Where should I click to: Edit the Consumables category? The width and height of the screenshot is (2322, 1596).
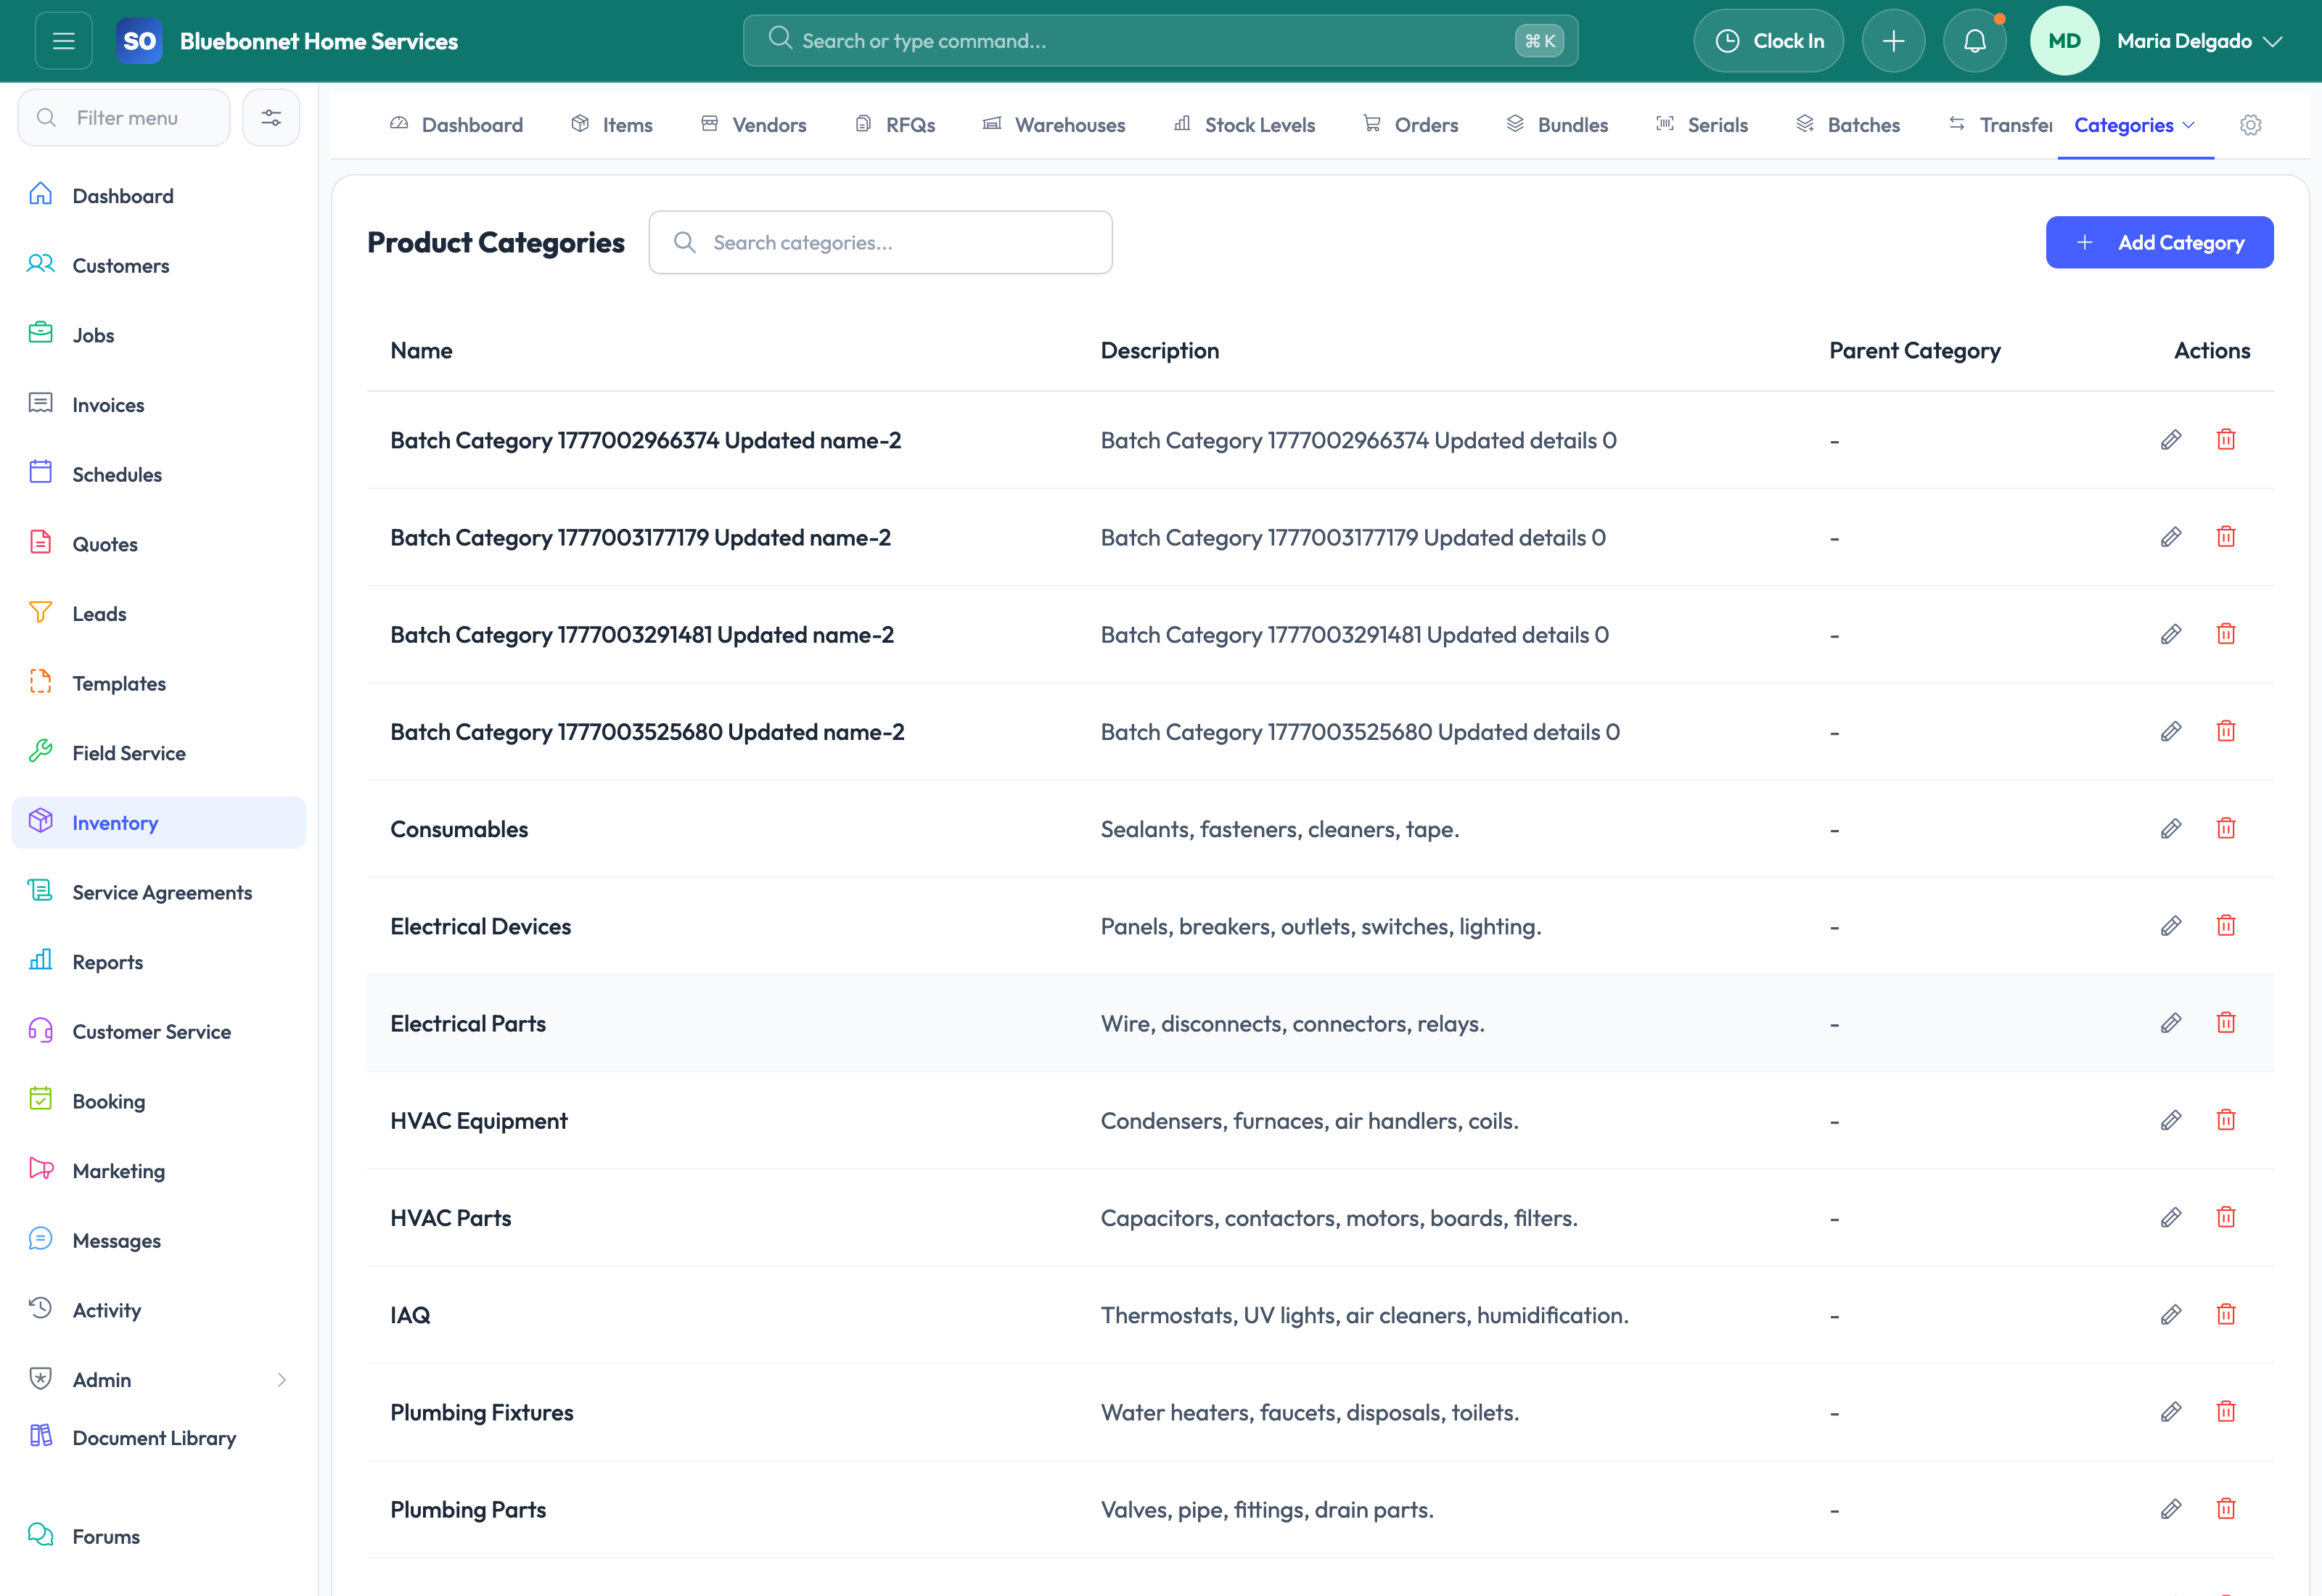pos(2170,829)
